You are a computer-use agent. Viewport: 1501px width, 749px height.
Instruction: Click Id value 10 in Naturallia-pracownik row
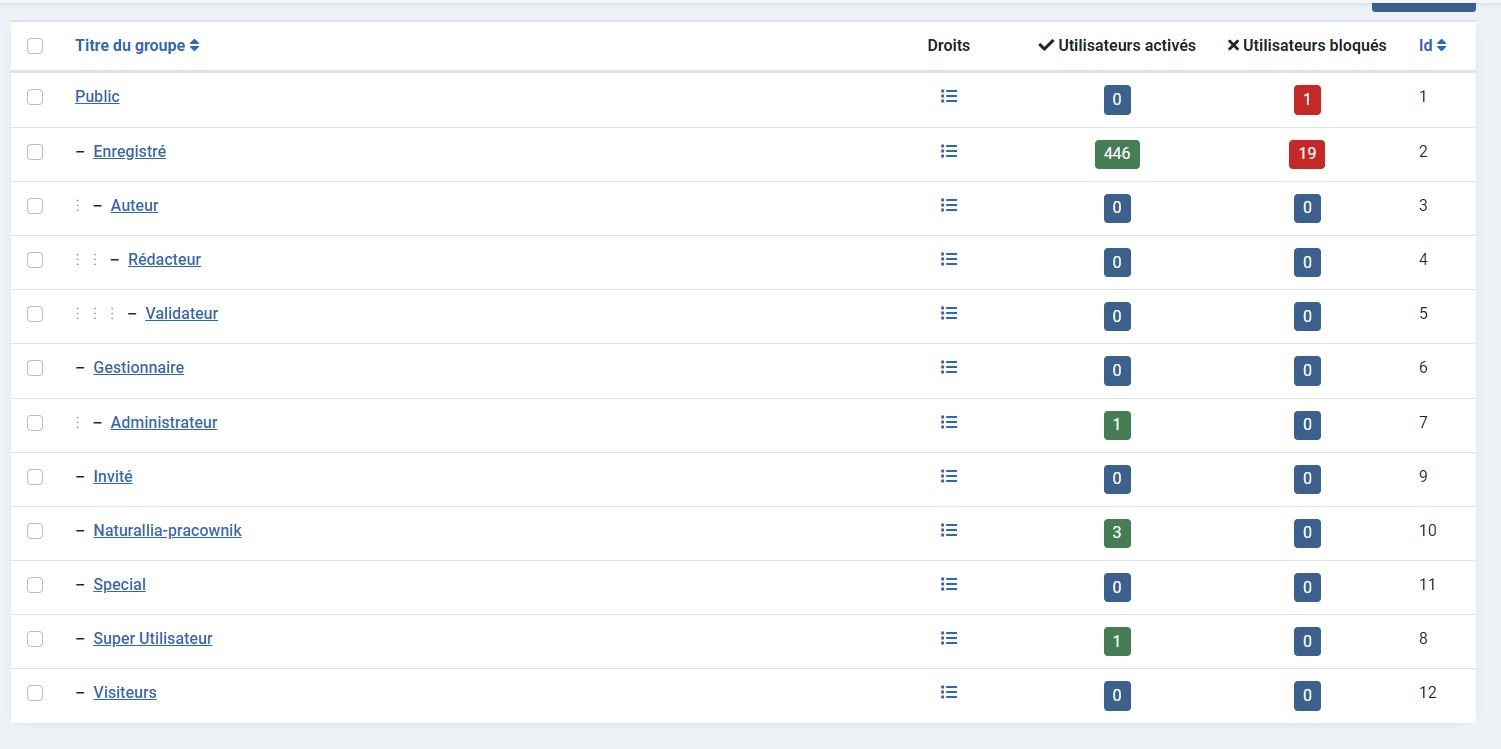point(1427,530)
